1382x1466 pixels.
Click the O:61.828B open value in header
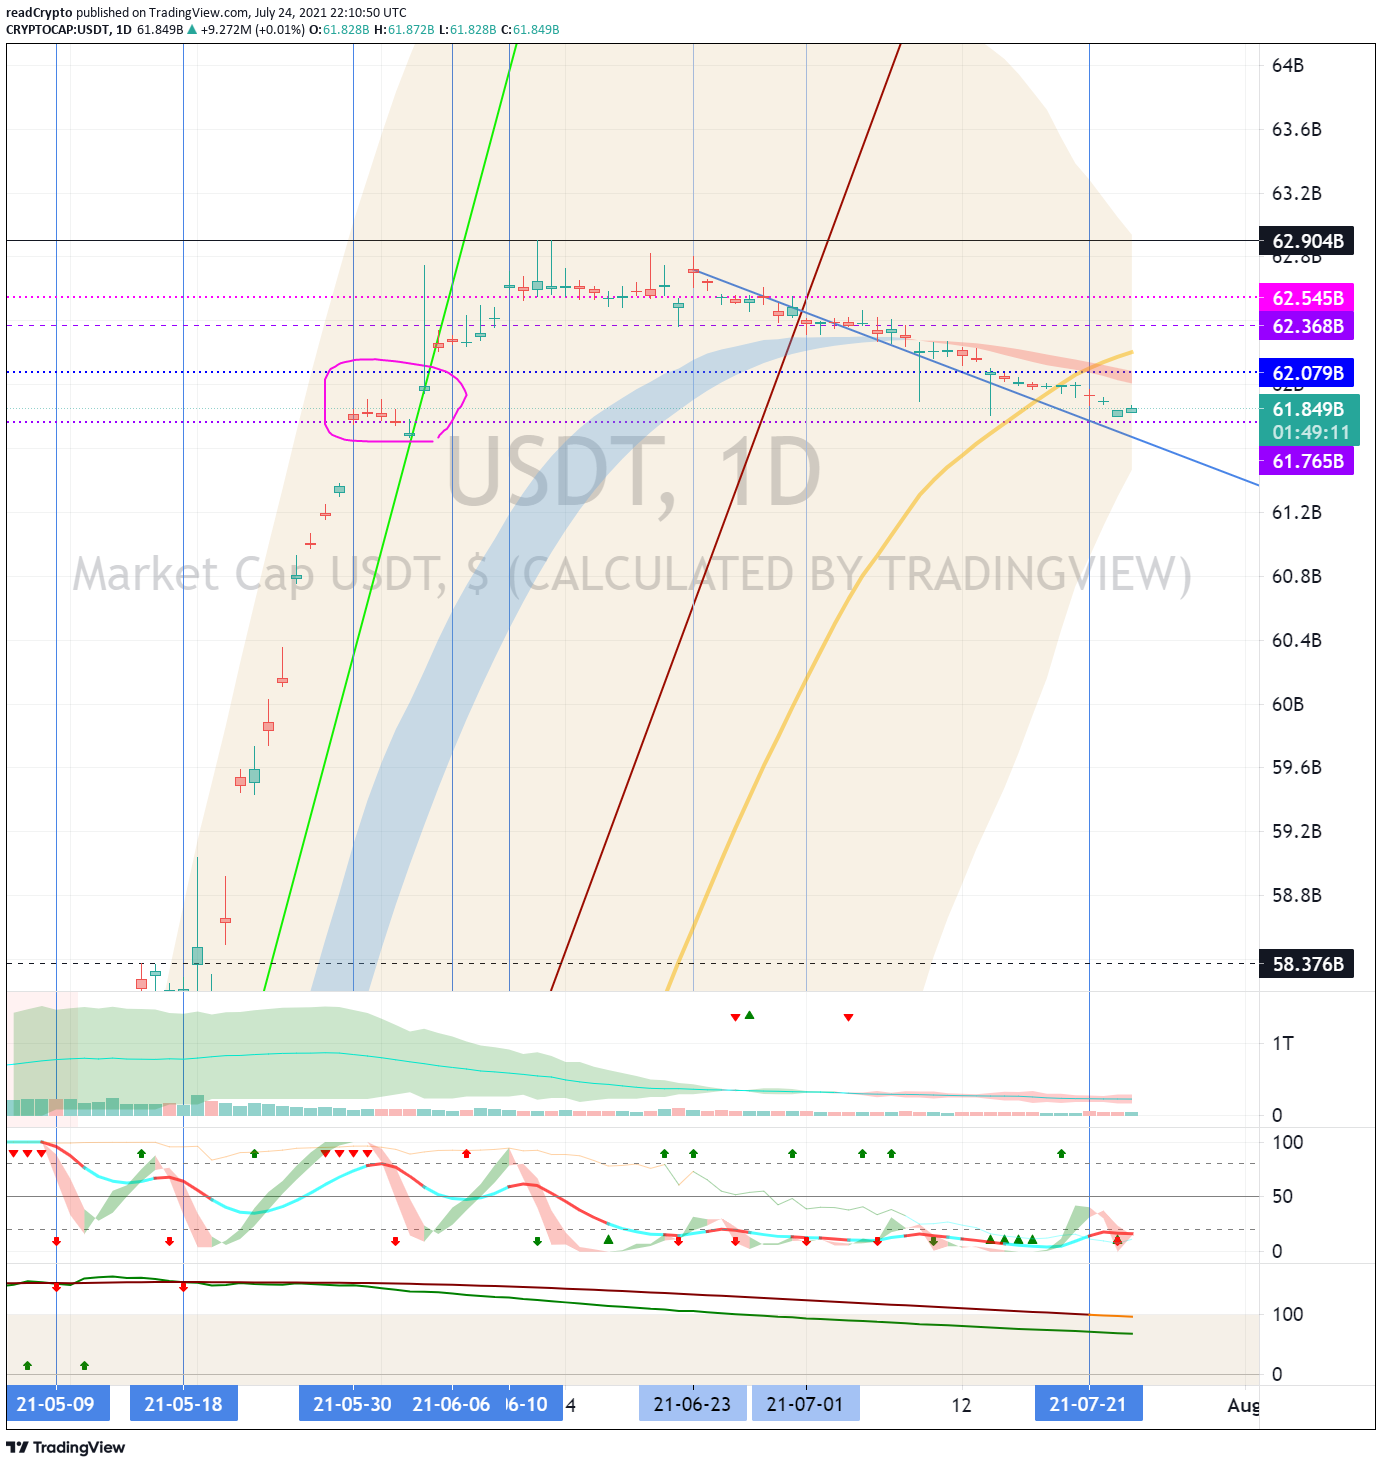[x=339, y=30]
